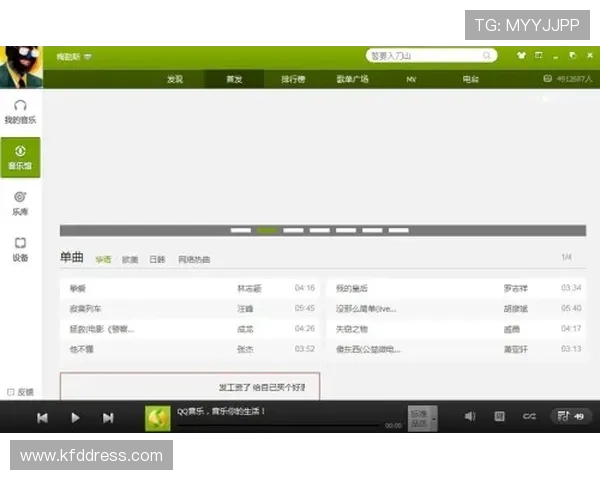Select the song row lasting 03:13

tap(456, 349)
